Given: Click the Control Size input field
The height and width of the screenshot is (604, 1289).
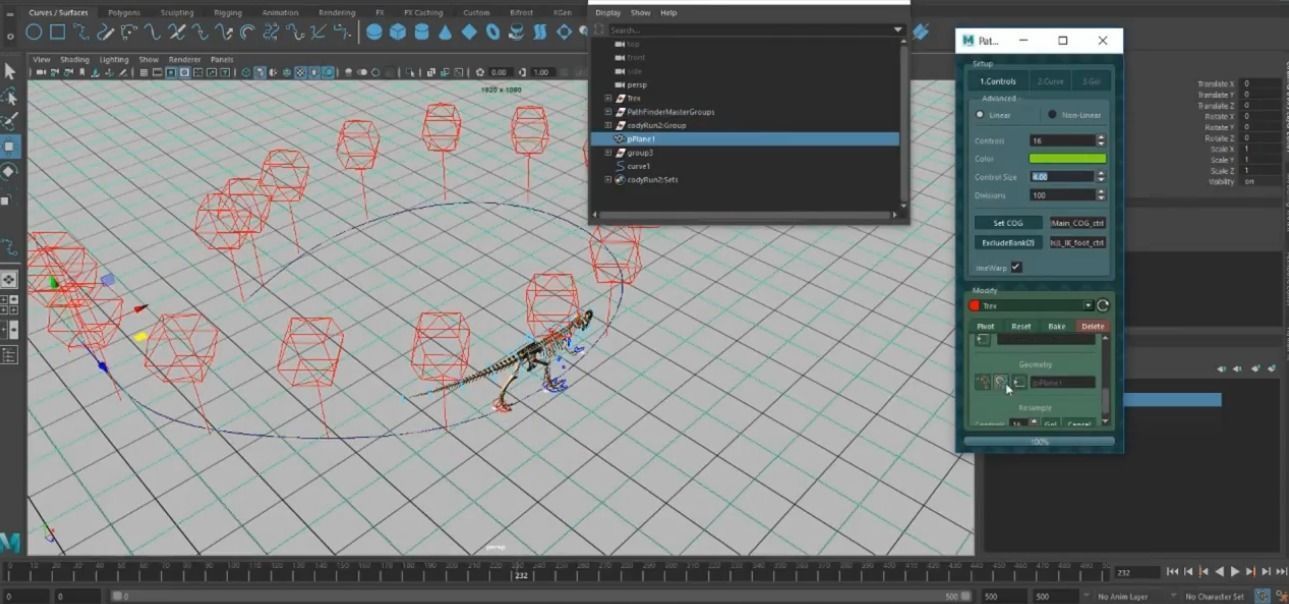Looking at the screenshot, I should (1062, 177).
